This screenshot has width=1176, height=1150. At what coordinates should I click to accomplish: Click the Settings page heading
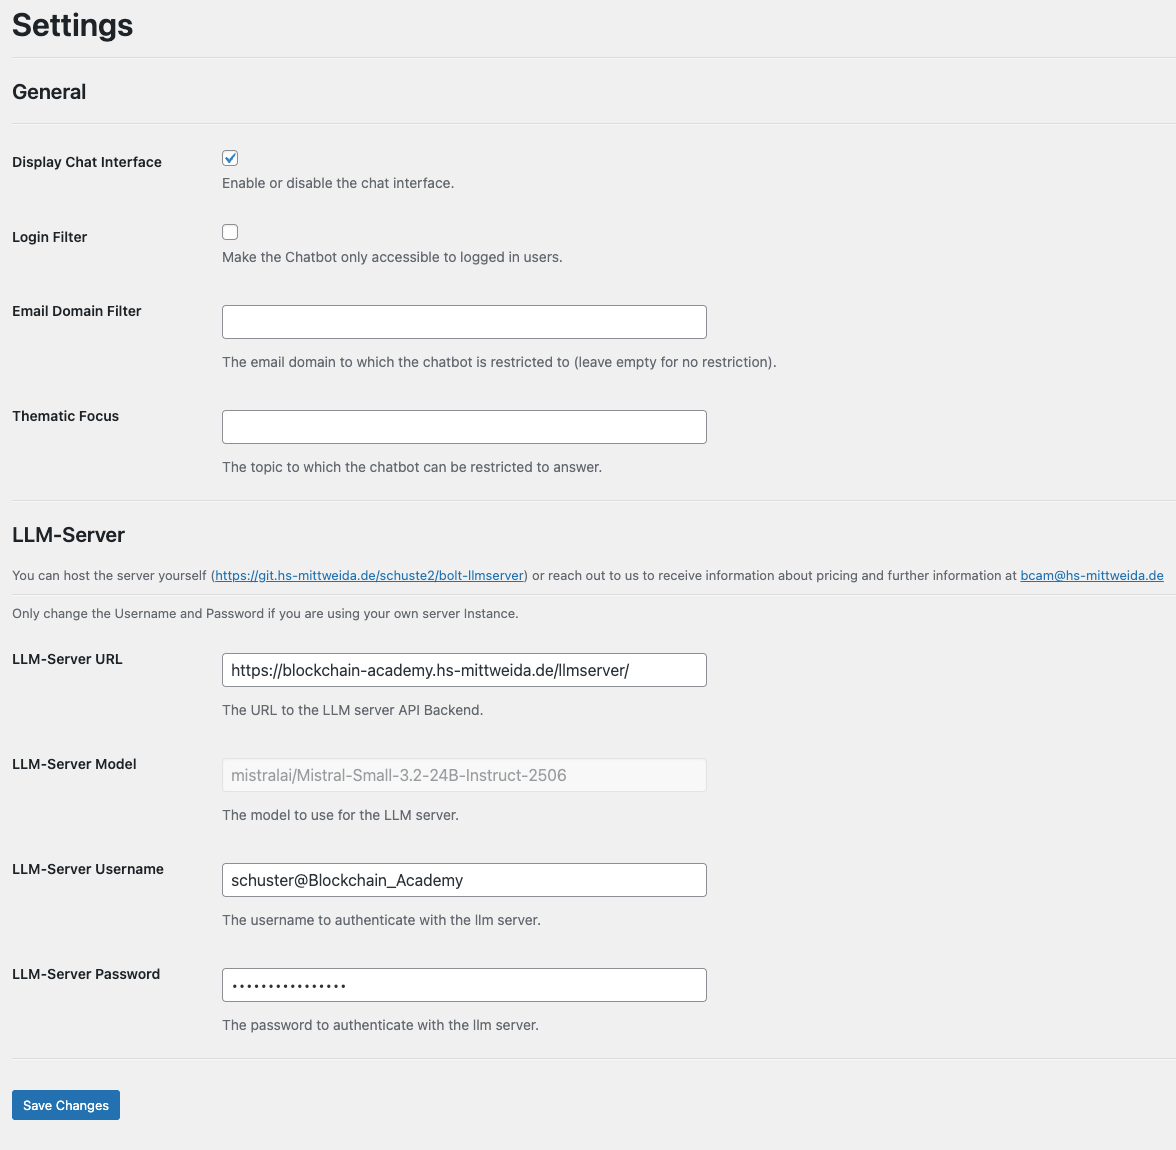[71, 25]
